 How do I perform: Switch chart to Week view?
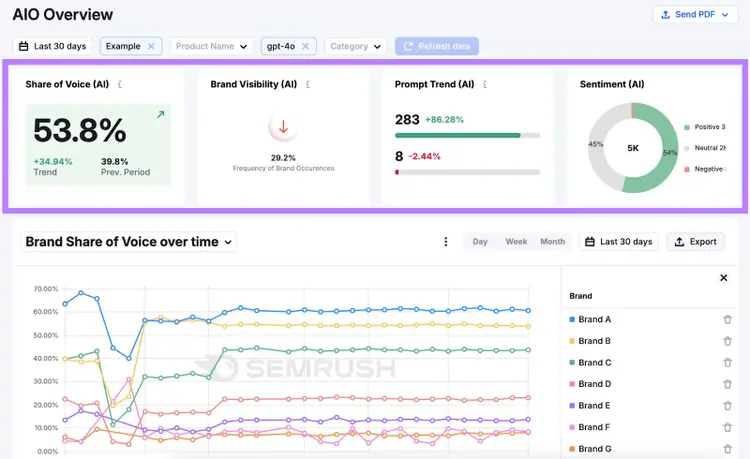(516, 242)
